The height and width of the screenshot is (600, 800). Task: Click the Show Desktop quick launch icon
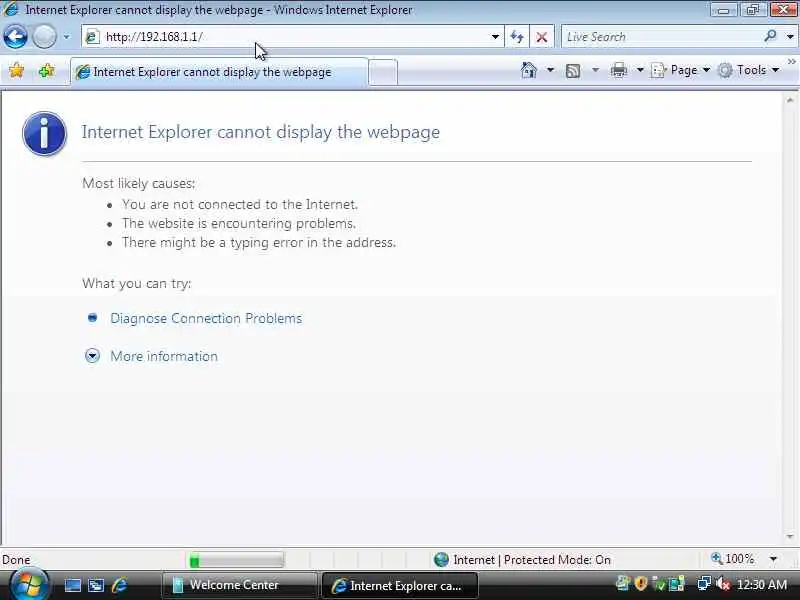[x=72, y=585]
